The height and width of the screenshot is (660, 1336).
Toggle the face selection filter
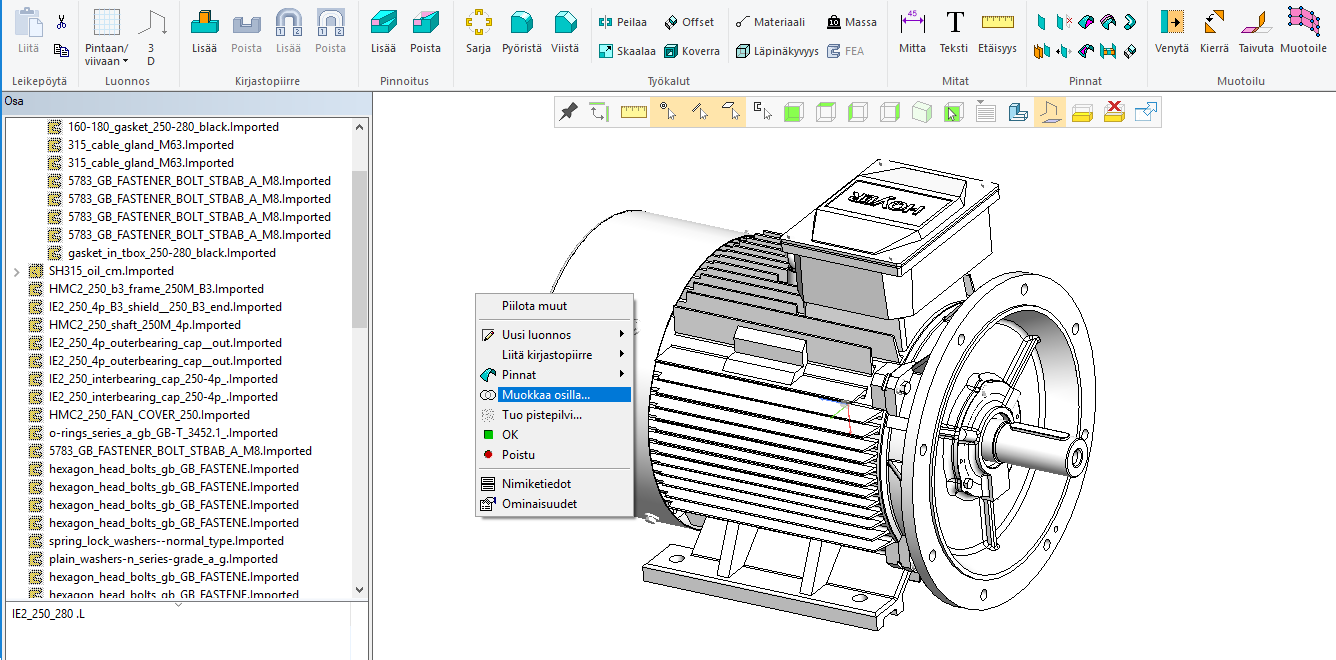pyautogui.click(x=731, y=113)
